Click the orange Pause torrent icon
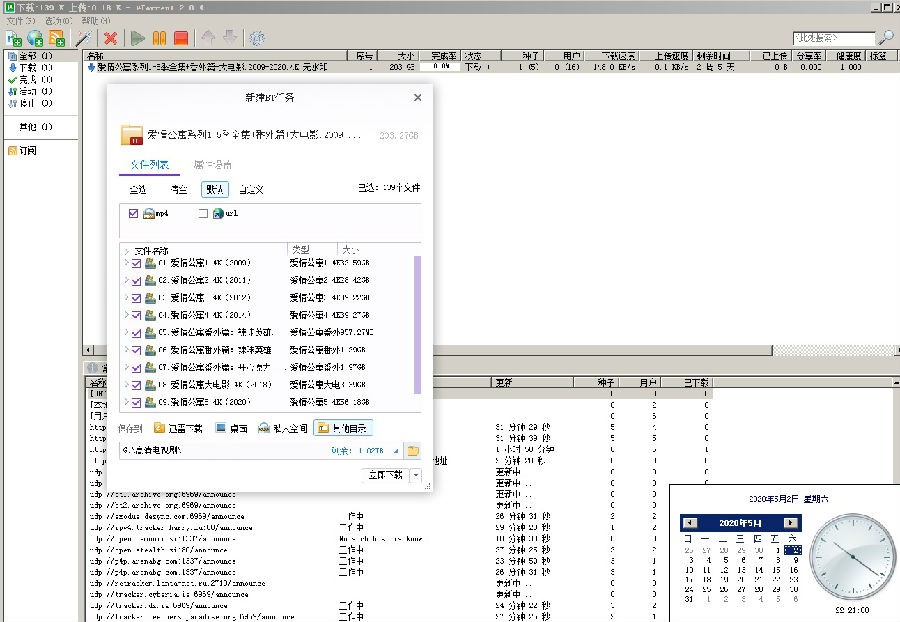The height and width of the screenshot is (622, 900). (x=159, y=38)
